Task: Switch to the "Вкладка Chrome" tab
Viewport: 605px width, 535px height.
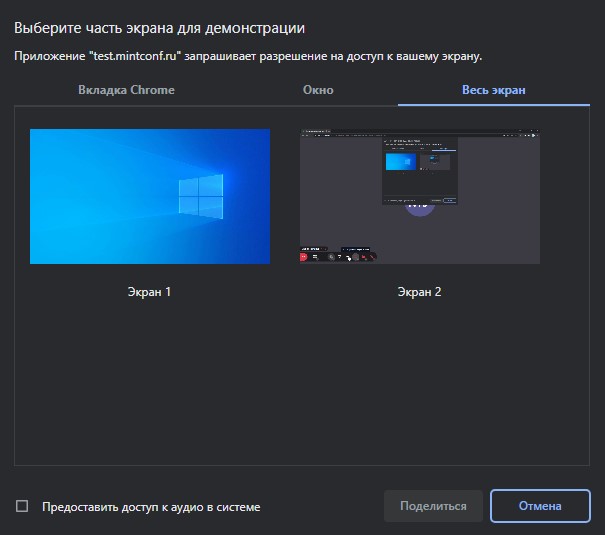Action: pyautogui.click(x=126, y=90)
